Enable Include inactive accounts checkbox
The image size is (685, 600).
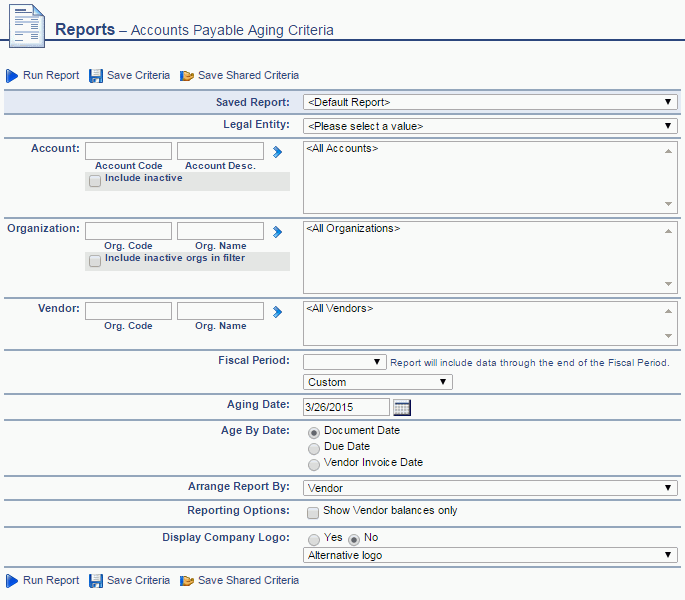click(95, 181)
